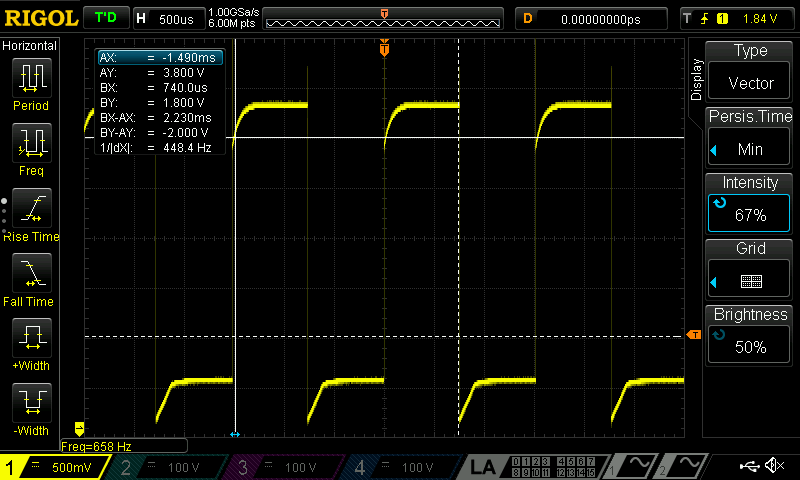Click the Brightness rotary knob icon
The image size is (800, 480).
click(x=719, y=335)
